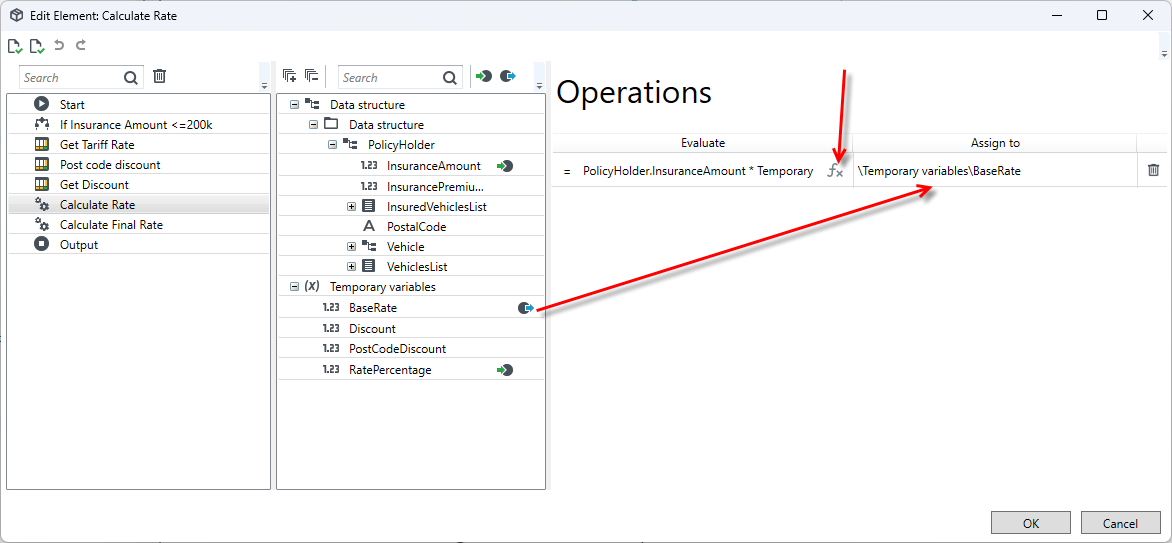Click the Evaluate column header
The height and width of the screenshot is (543, 1172).
(x=703, y=143)
